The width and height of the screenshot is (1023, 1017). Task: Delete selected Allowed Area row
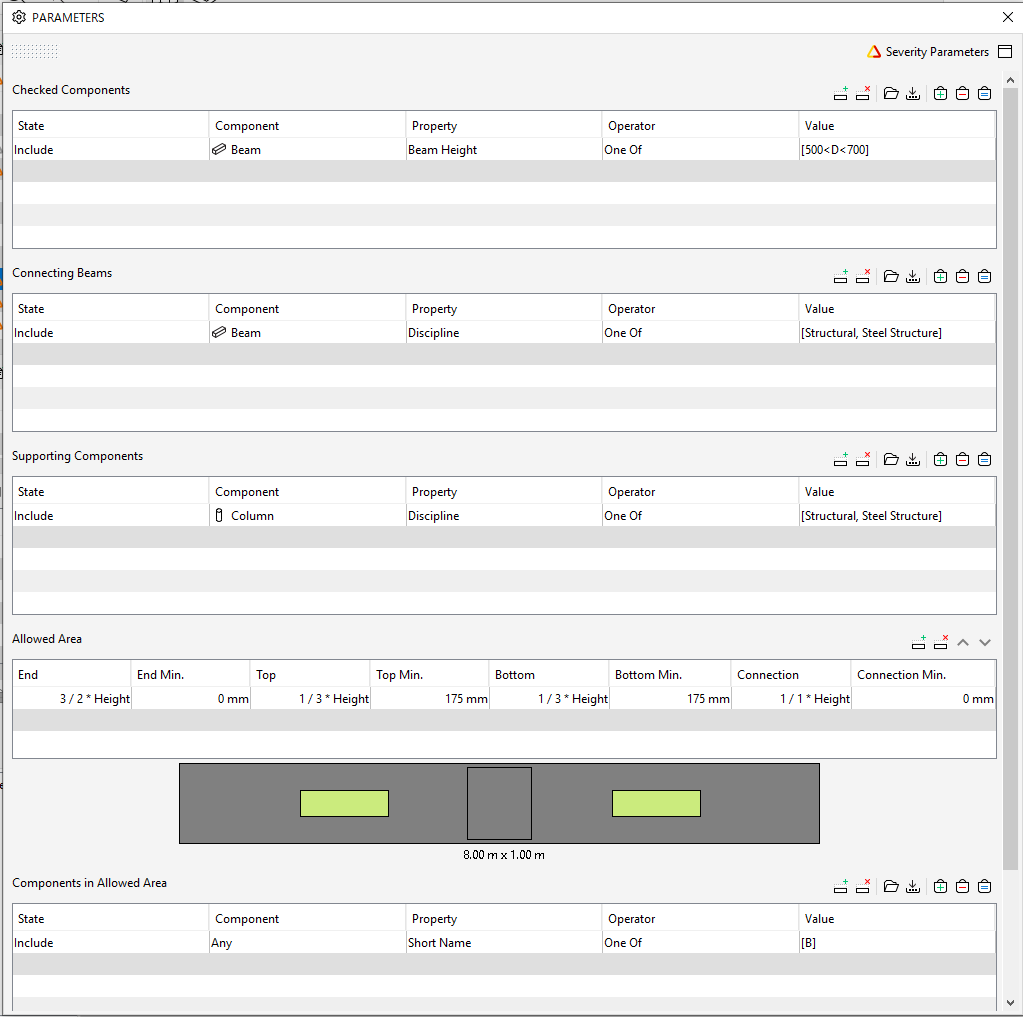[941, 643]
